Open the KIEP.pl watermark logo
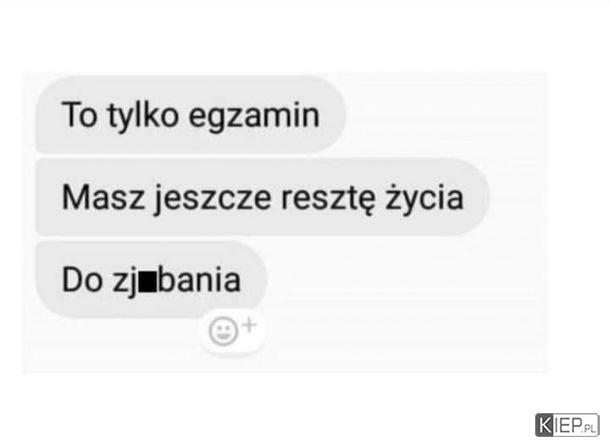This screenshot has width=610, height=447. (567, 425)
